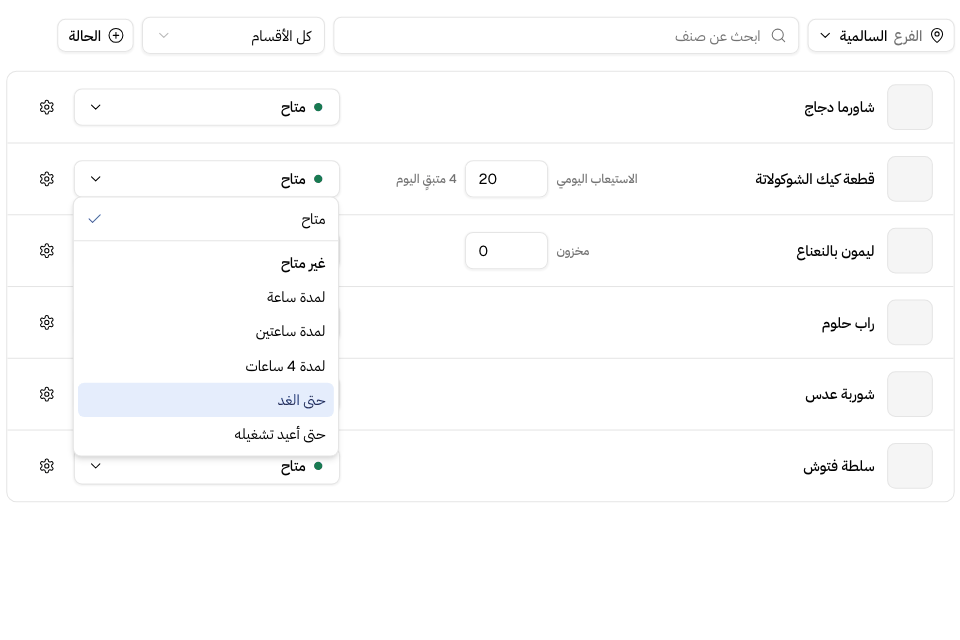
Task: Choose لمدة 4 ساعات from the dropdown
Action: click(206, 366)
